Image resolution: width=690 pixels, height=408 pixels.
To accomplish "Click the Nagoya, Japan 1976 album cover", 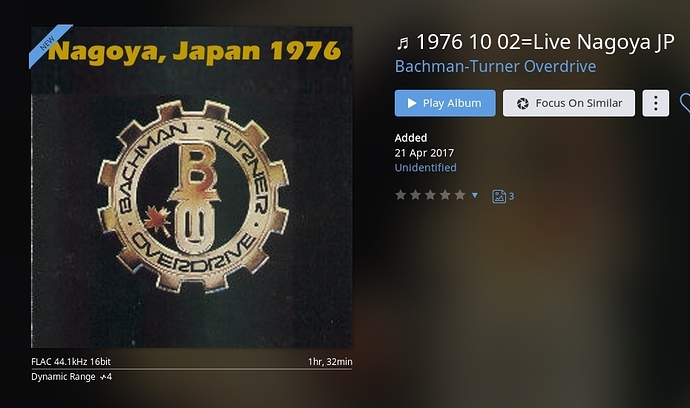I will click(191, 187).
